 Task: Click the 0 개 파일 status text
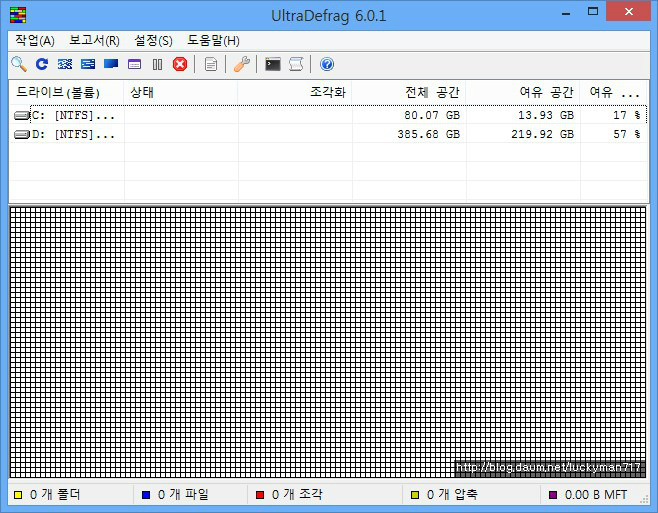pos(183,495)
